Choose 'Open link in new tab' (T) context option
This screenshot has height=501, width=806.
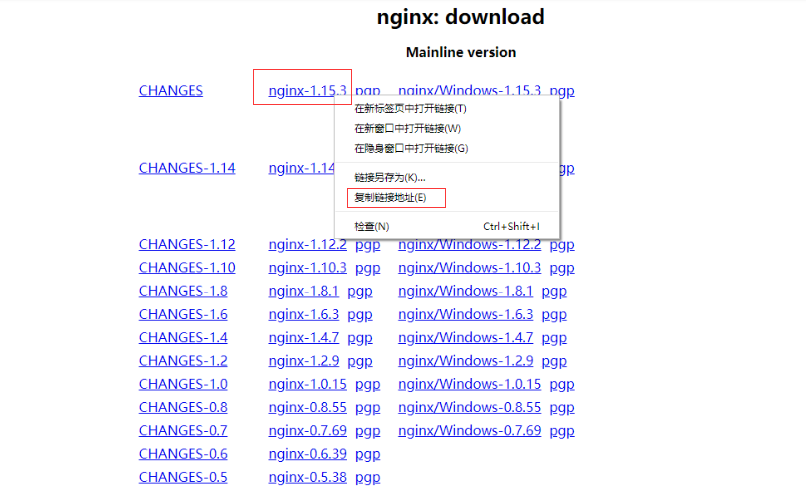click(410, 108)
